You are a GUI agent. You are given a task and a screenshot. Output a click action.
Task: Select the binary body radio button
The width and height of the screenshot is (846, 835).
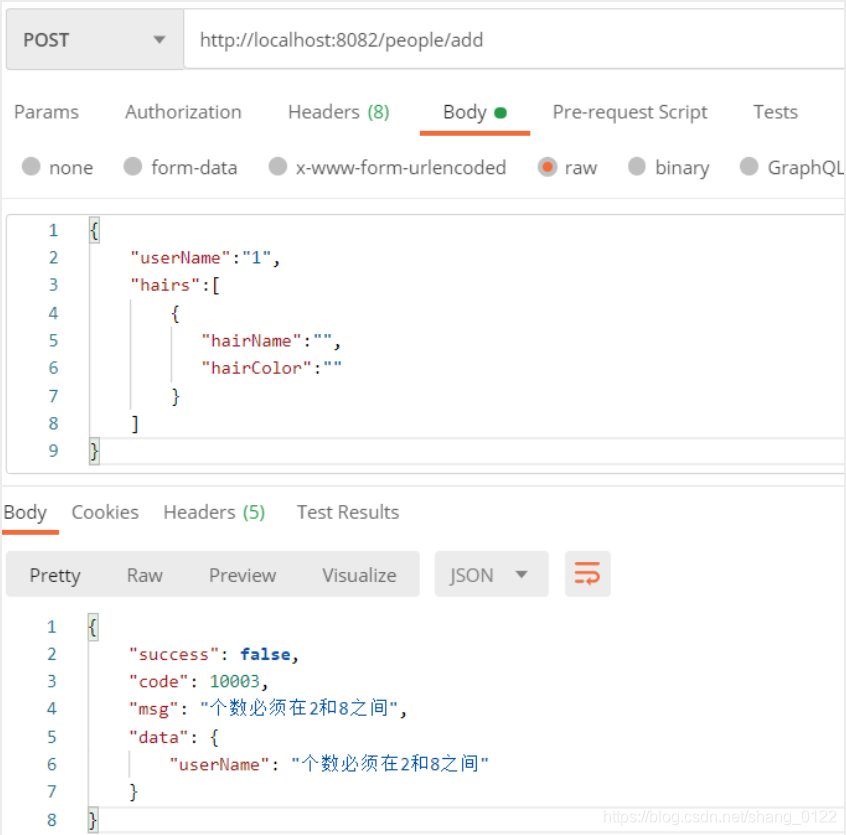(x=637, y=167)
